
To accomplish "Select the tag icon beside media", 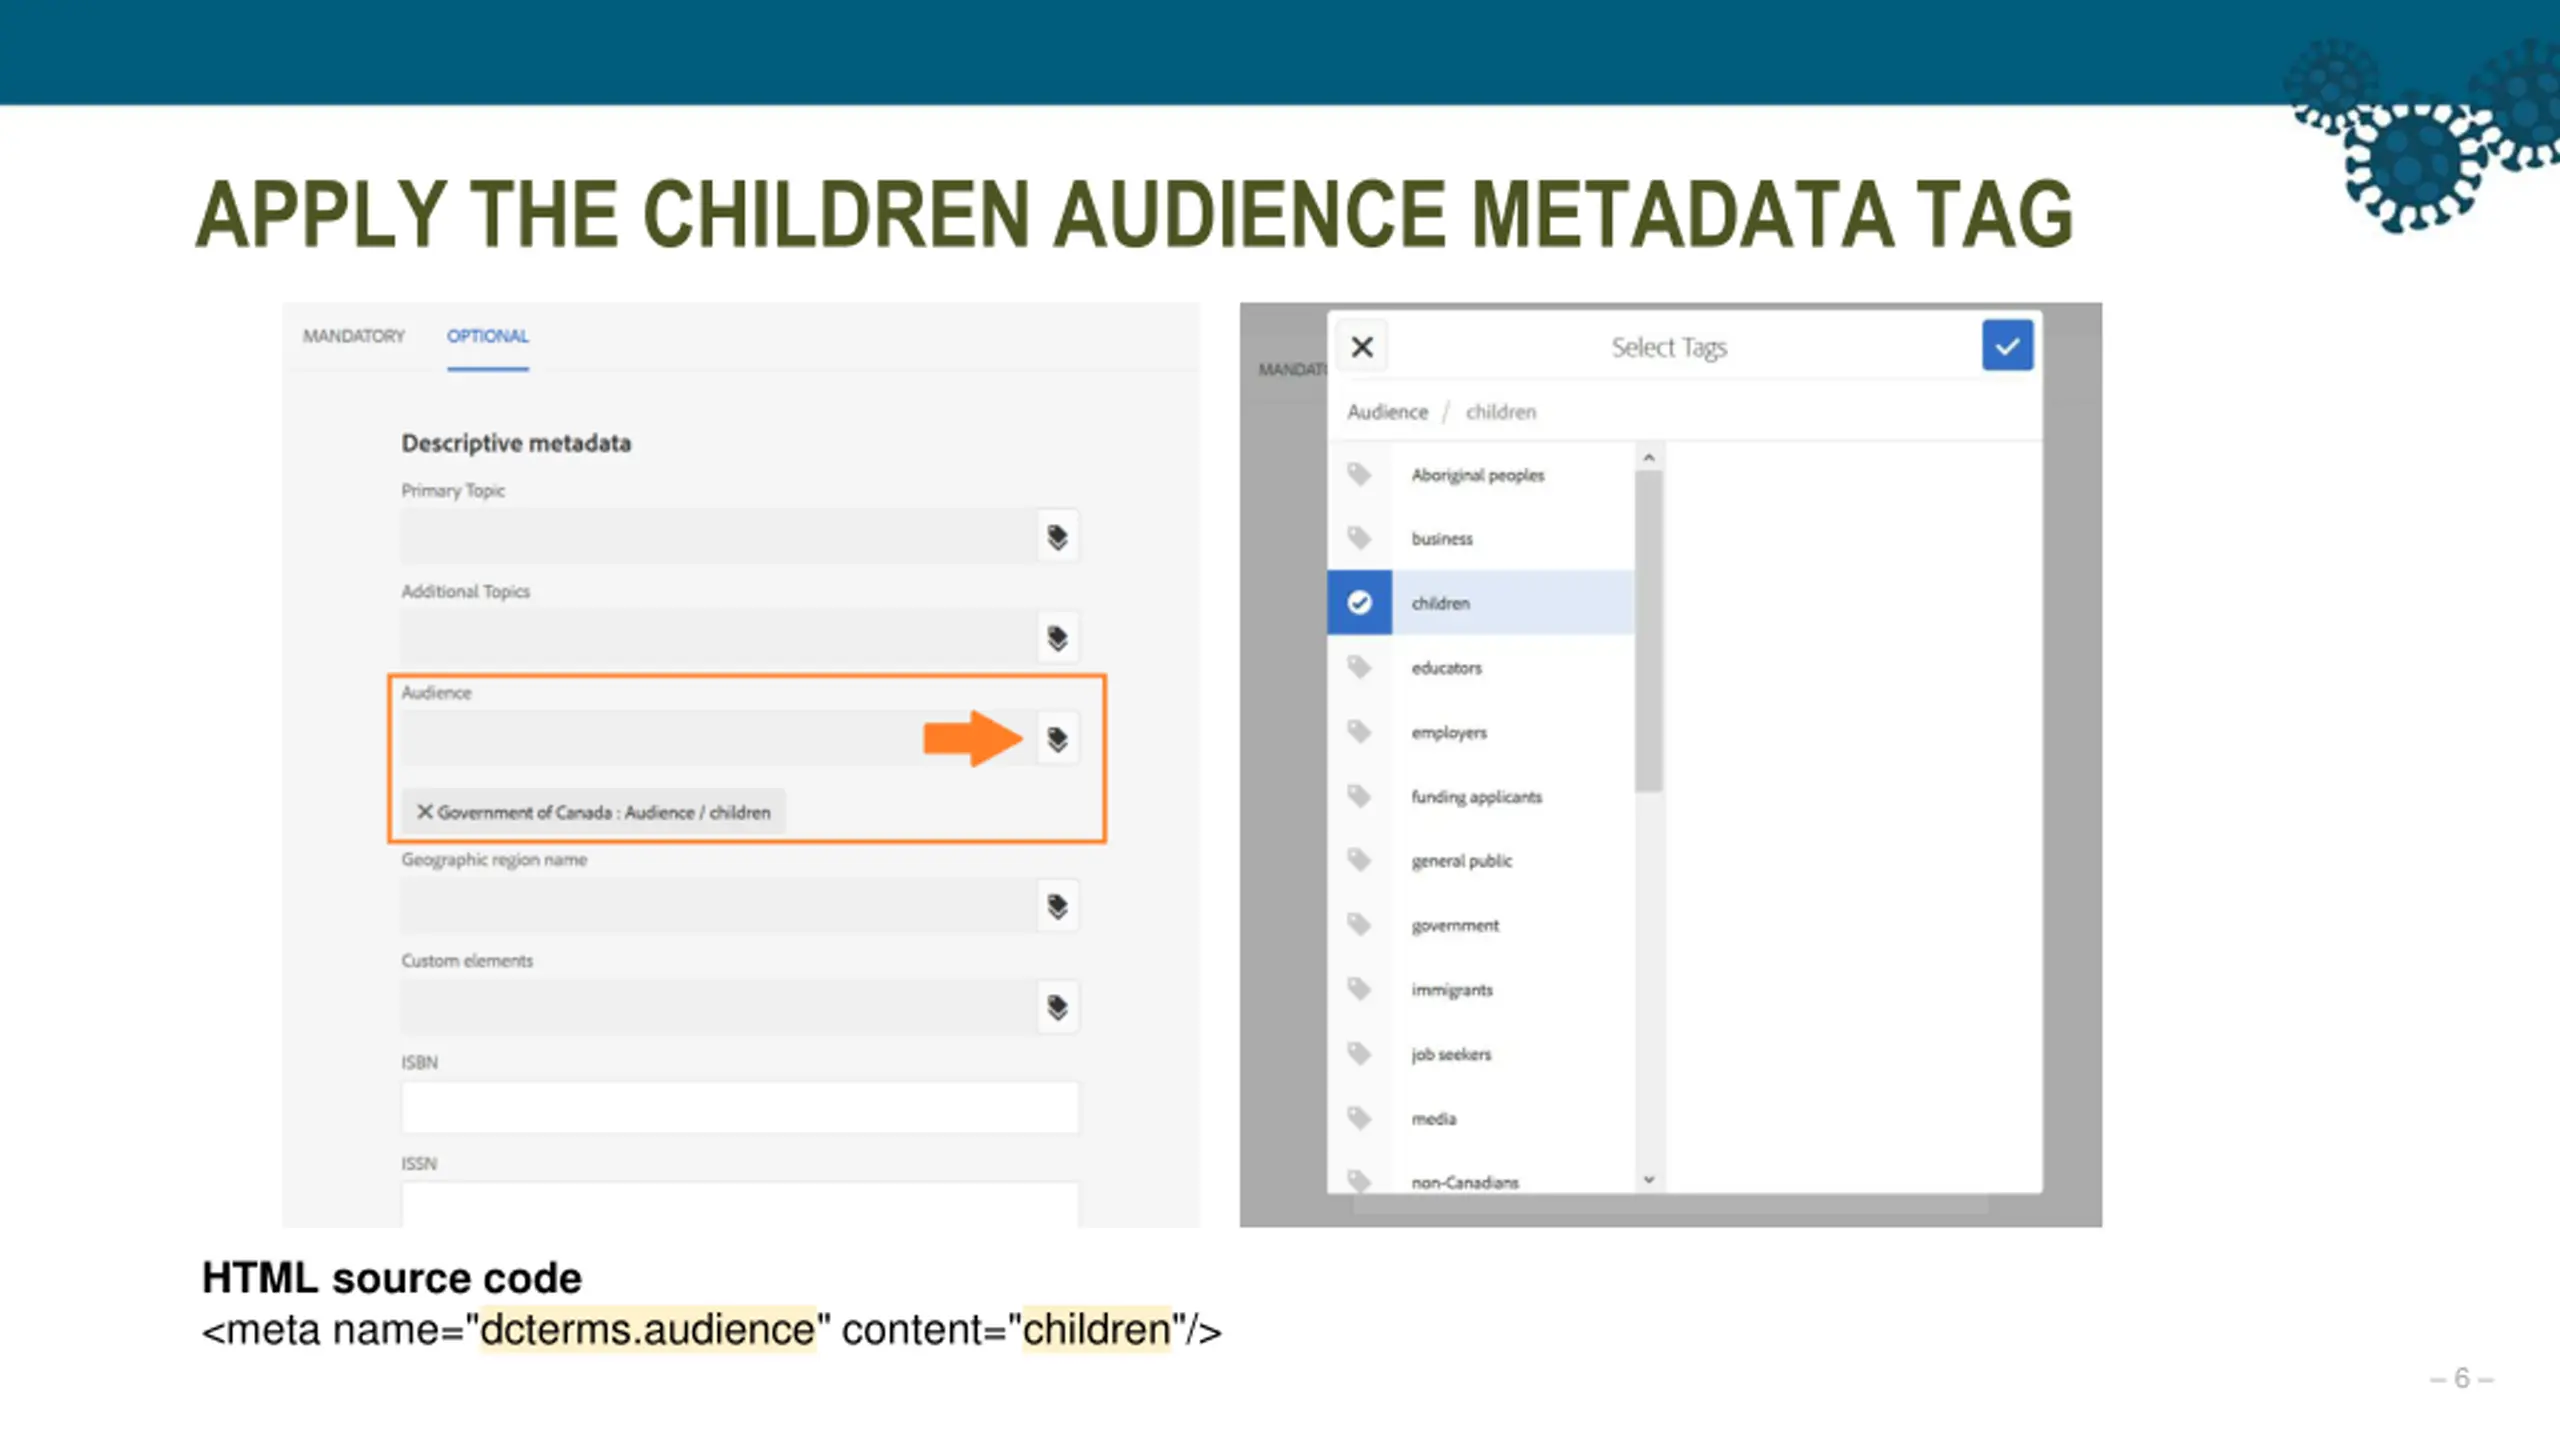I will click(1359, 1118).
